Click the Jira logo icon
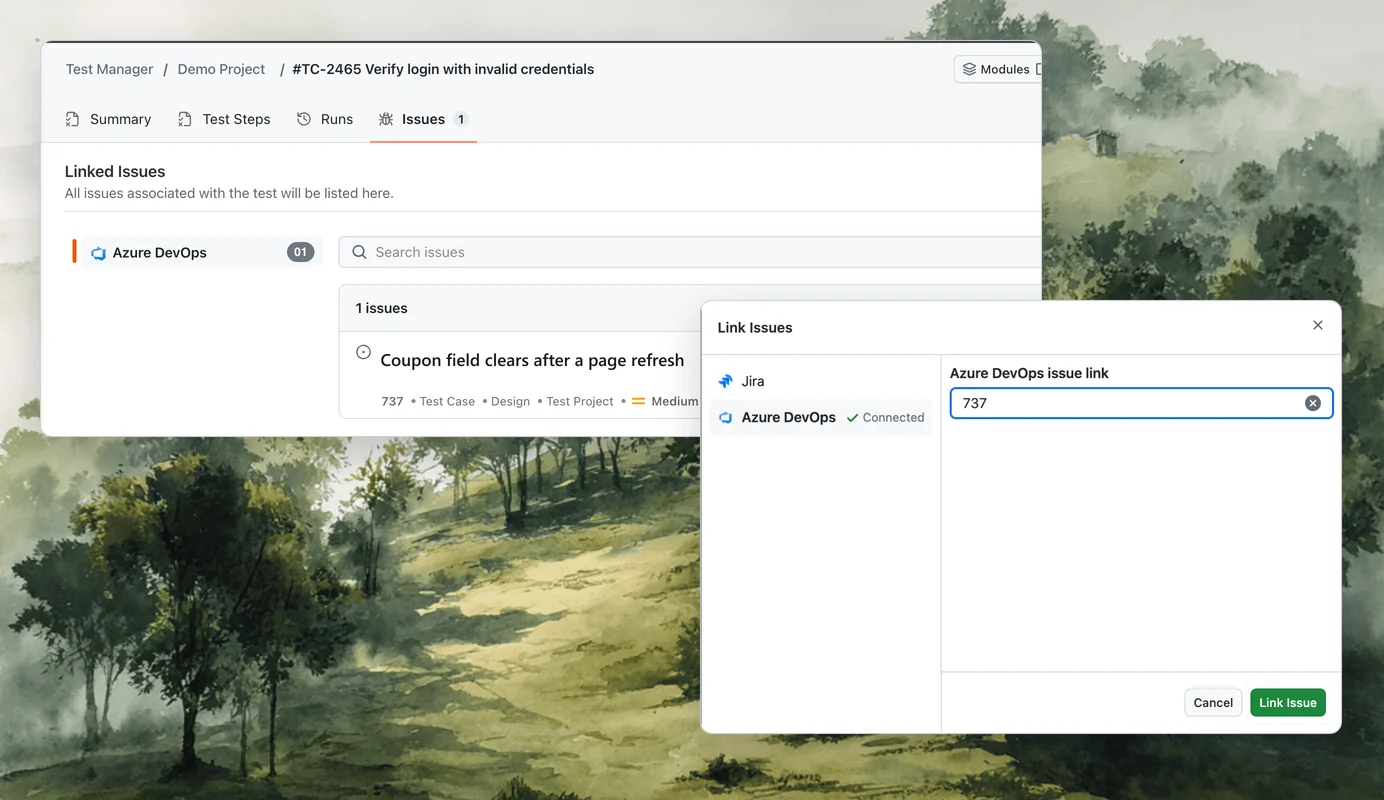This screenshot has width=1384, height=800. point(726,381)
